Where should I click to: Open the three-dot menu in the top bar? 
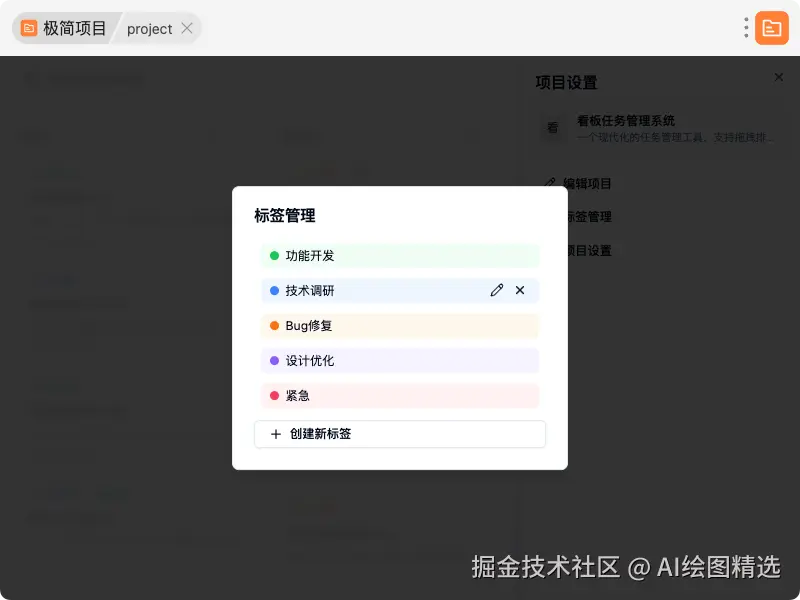[745, 28]
